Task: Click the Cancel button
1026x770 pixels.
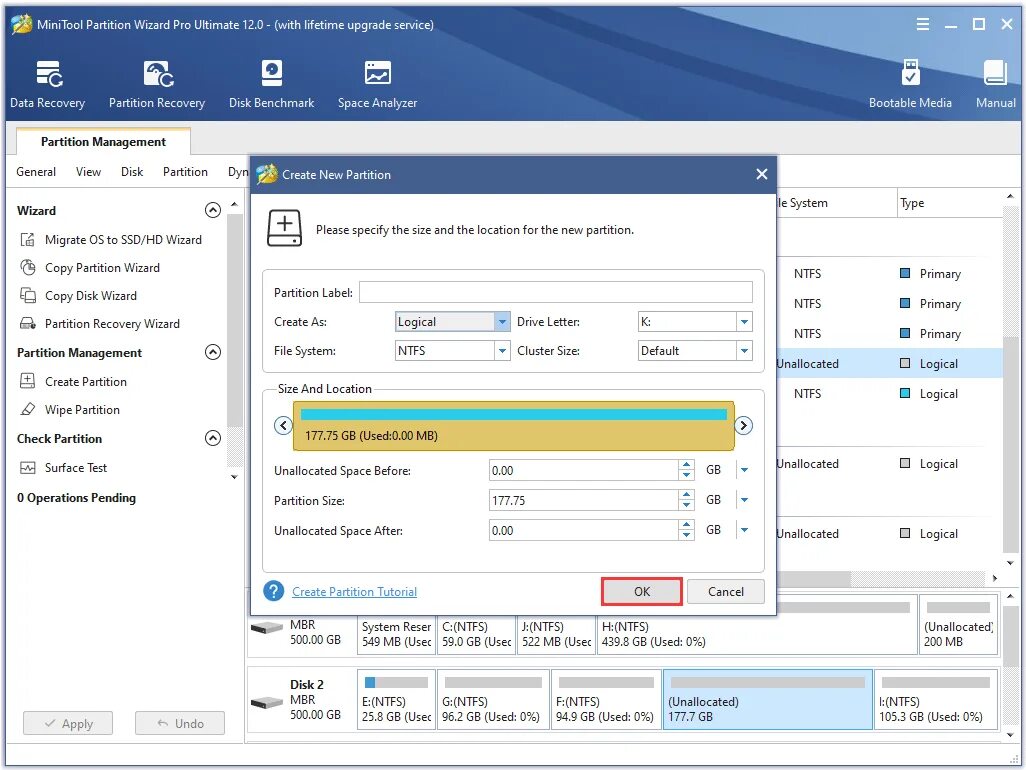Action: pos(726,591)
